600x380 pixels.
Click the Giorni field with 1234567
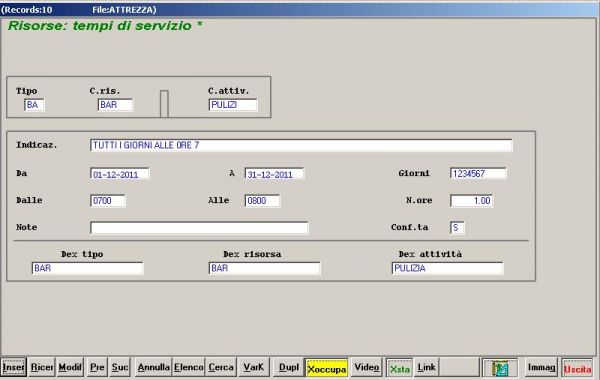(478, 174)
